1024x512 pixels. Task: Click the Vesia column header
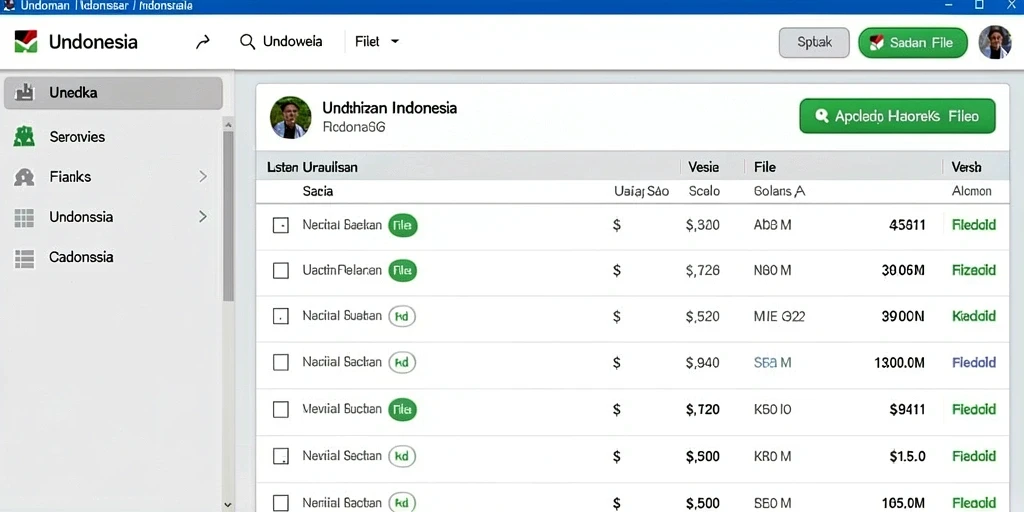tap(703, 167)
